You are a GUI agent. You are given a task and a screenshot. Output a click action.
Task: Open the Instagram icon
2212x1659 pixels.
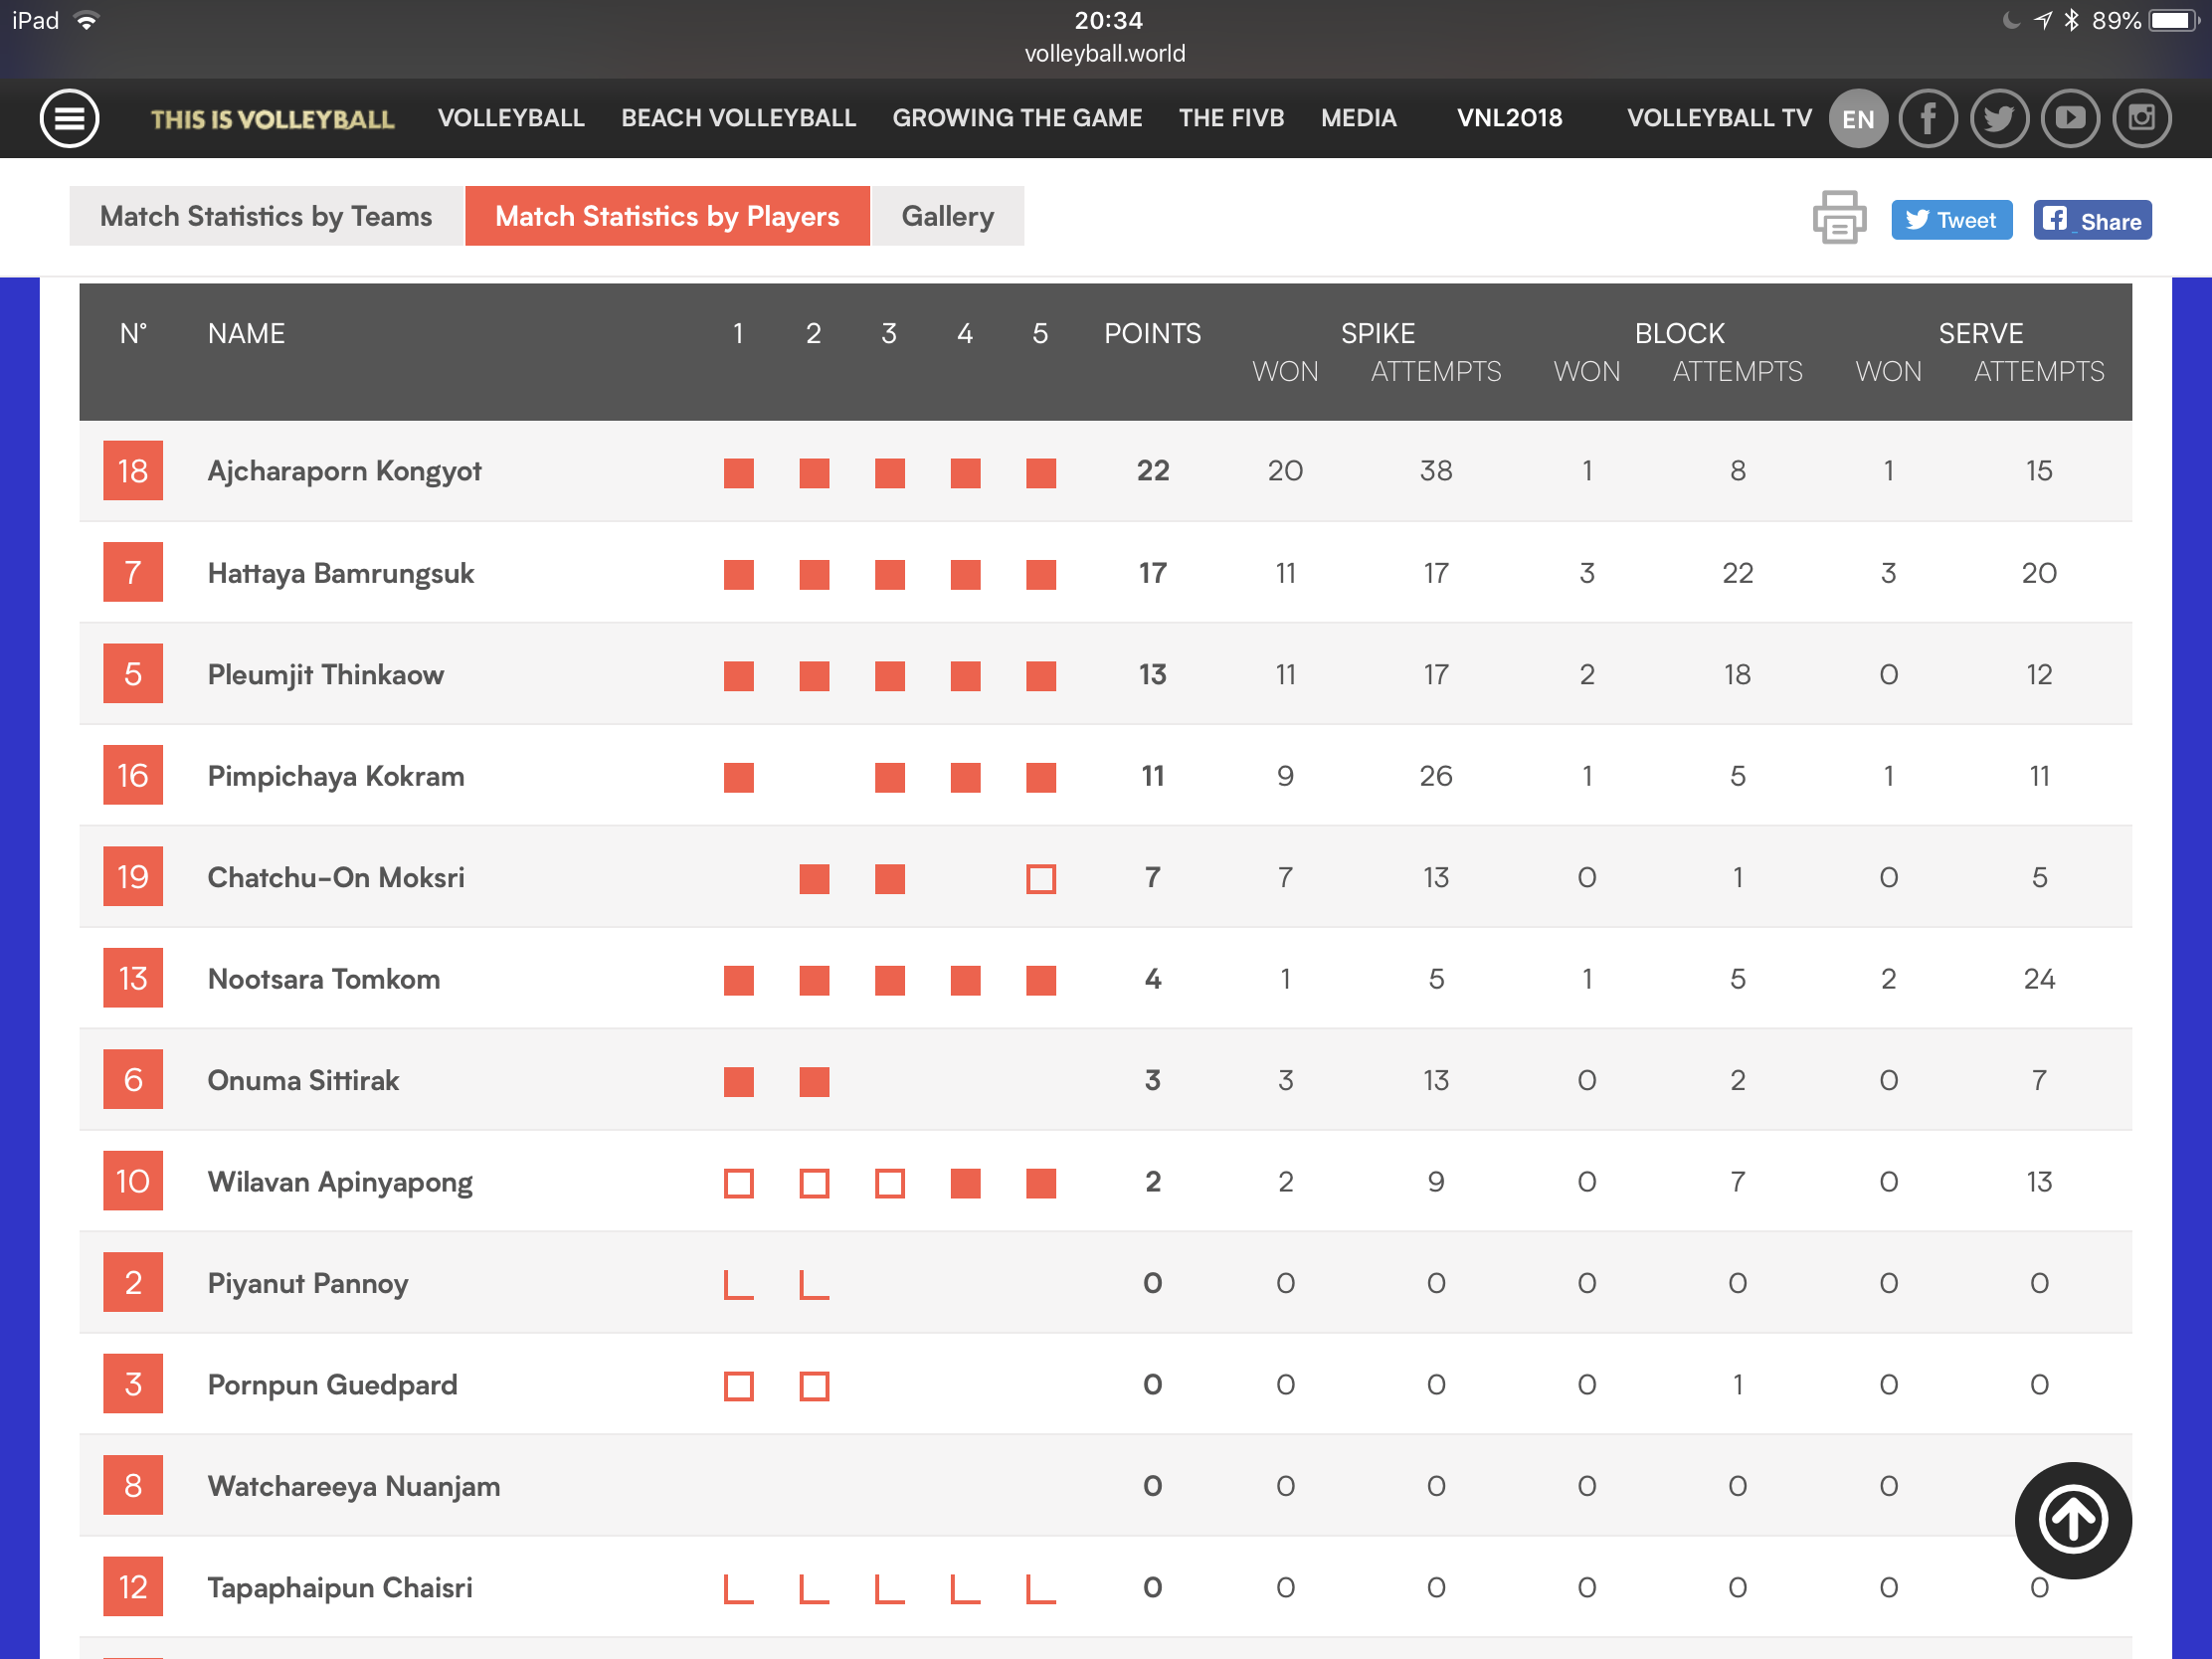(2141, 118)
